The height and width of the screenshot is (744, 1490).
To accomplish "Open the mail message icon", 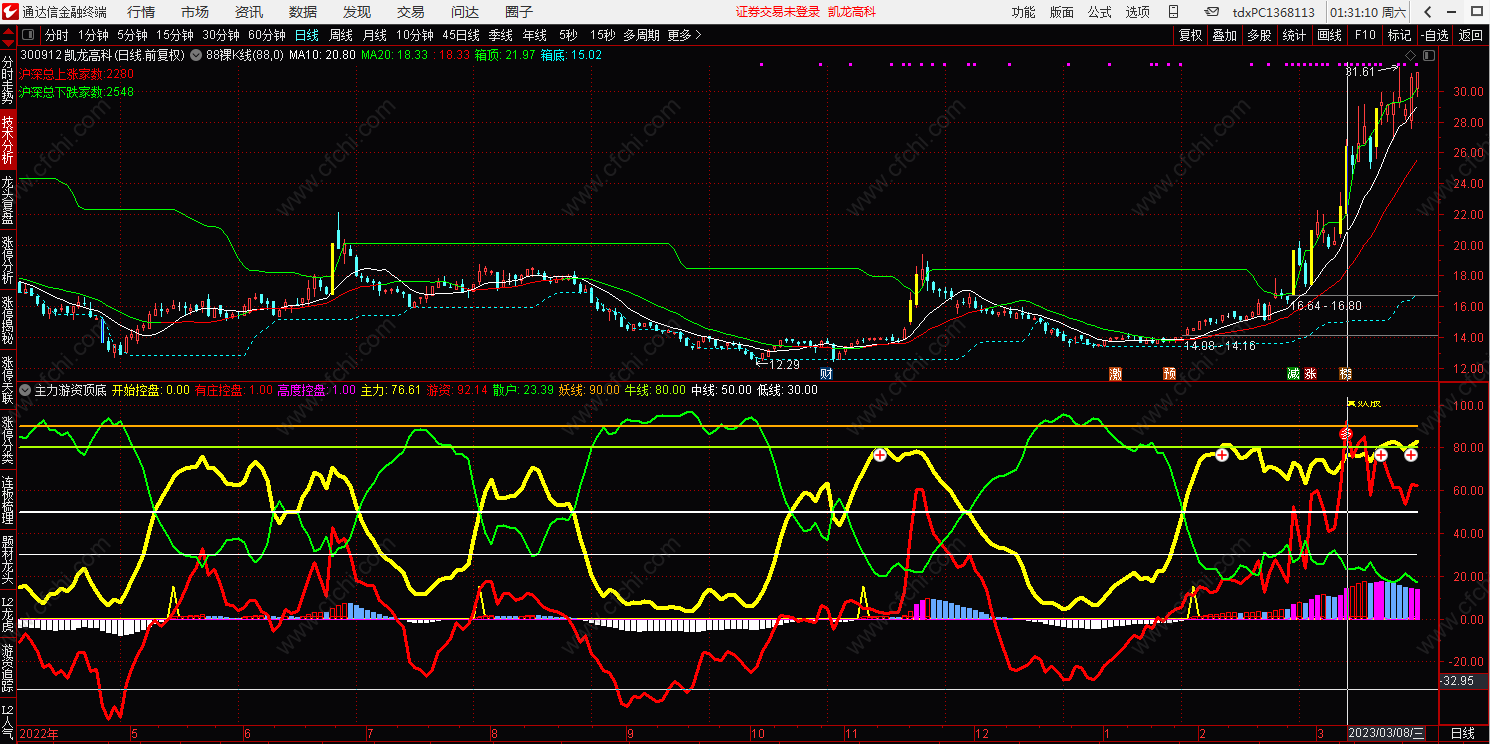I will (x=1212, y=12).
